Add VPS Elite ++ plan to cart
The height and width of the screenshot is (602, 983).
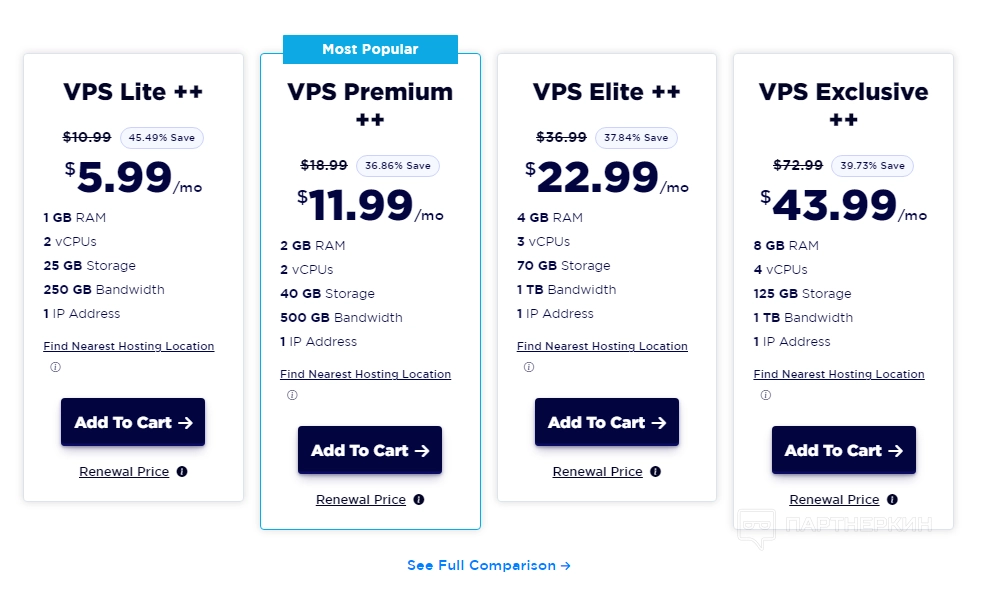(x=607, y=422)
